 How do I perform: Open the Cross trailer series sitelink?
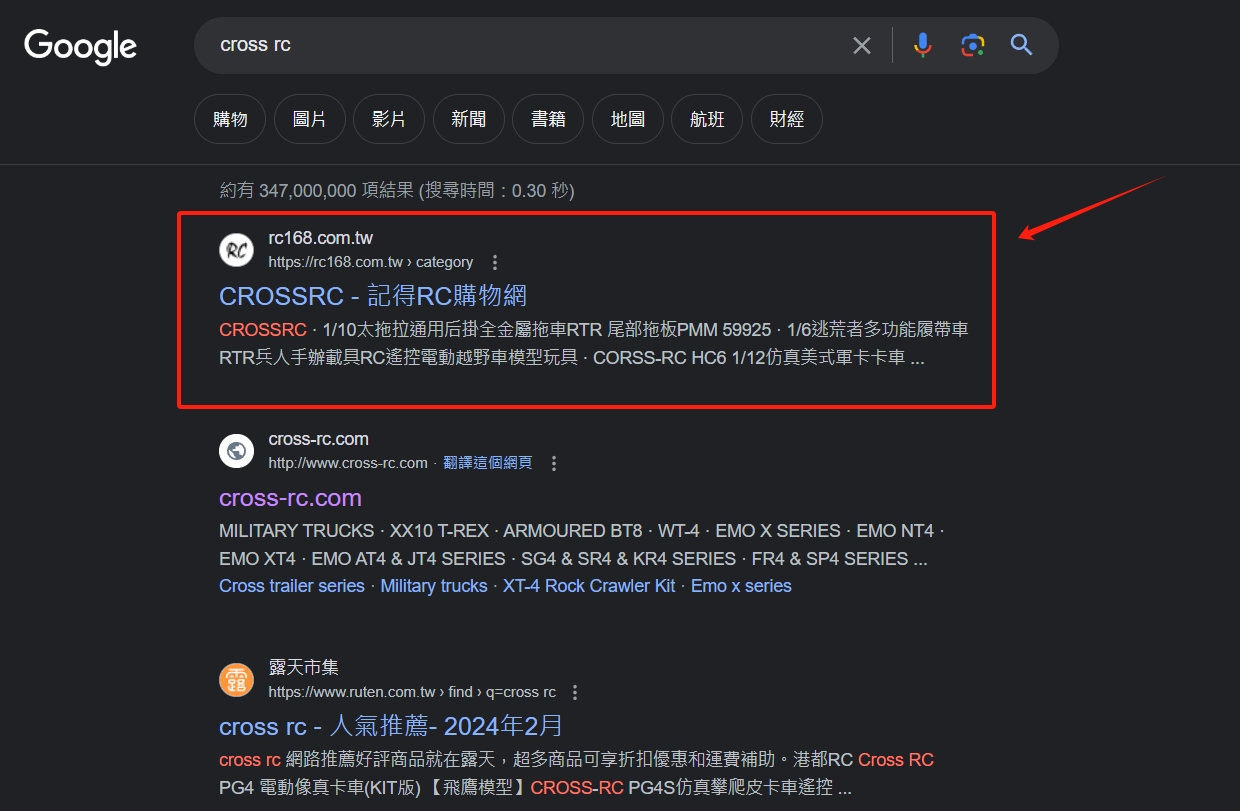(292, 586)
